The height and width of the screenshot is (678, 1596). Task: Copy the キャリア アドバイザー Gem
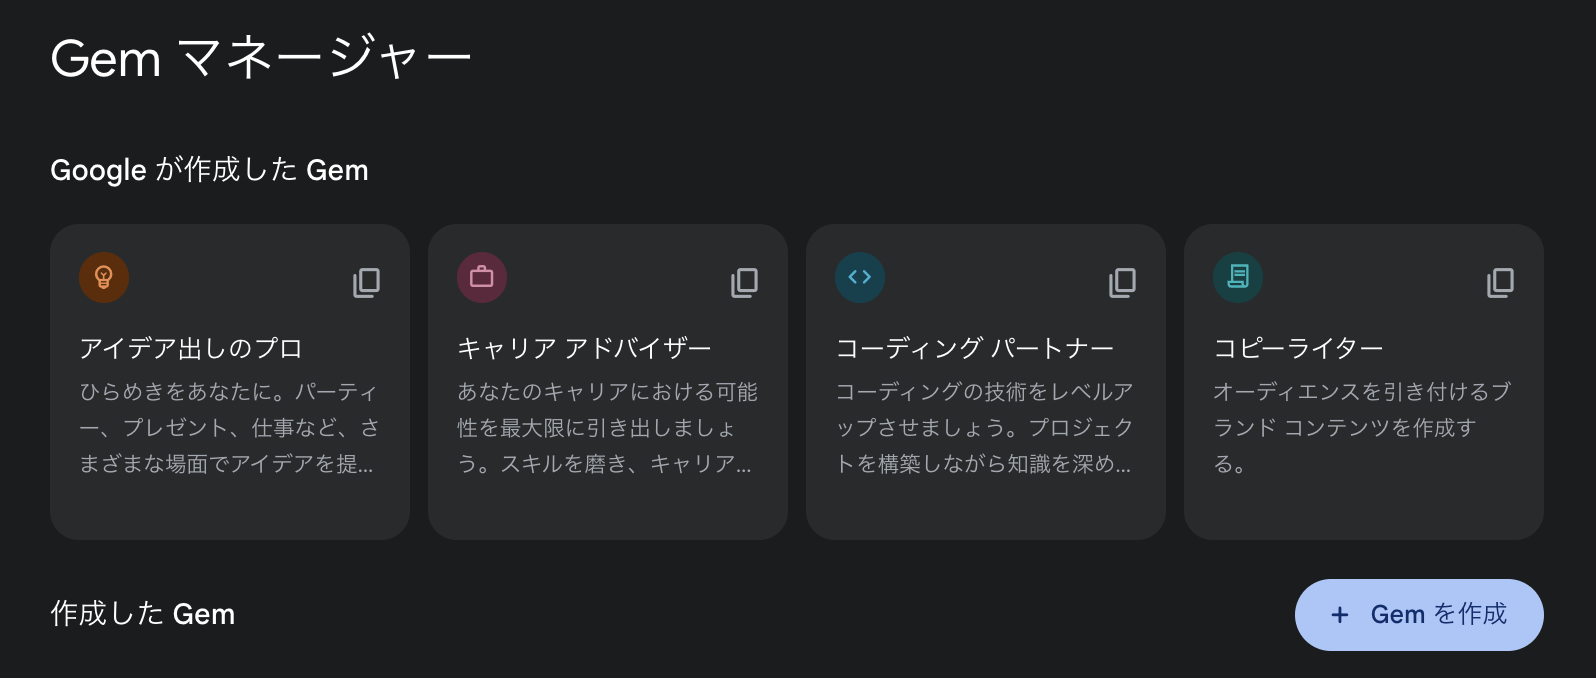point(744,283)
